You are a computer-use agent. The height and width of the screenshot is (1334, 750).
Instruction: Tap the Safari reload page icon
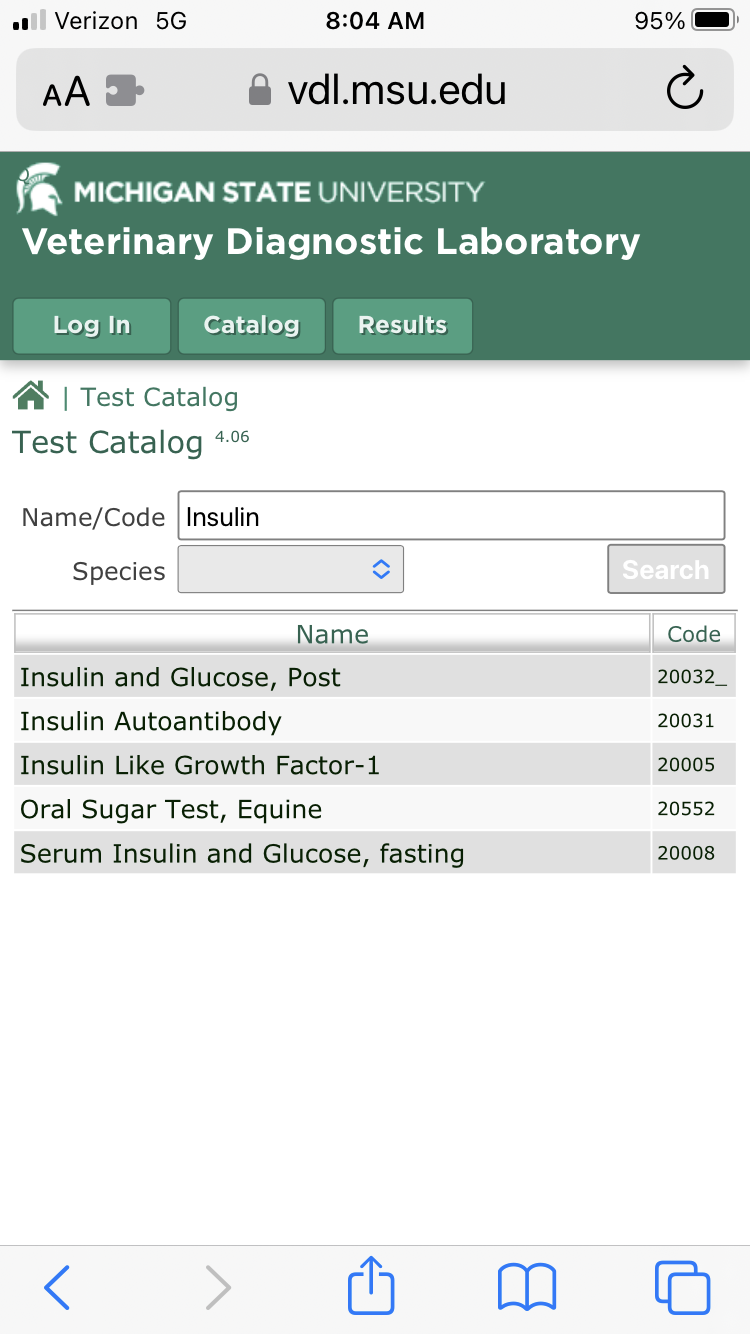tap(685, 91)
